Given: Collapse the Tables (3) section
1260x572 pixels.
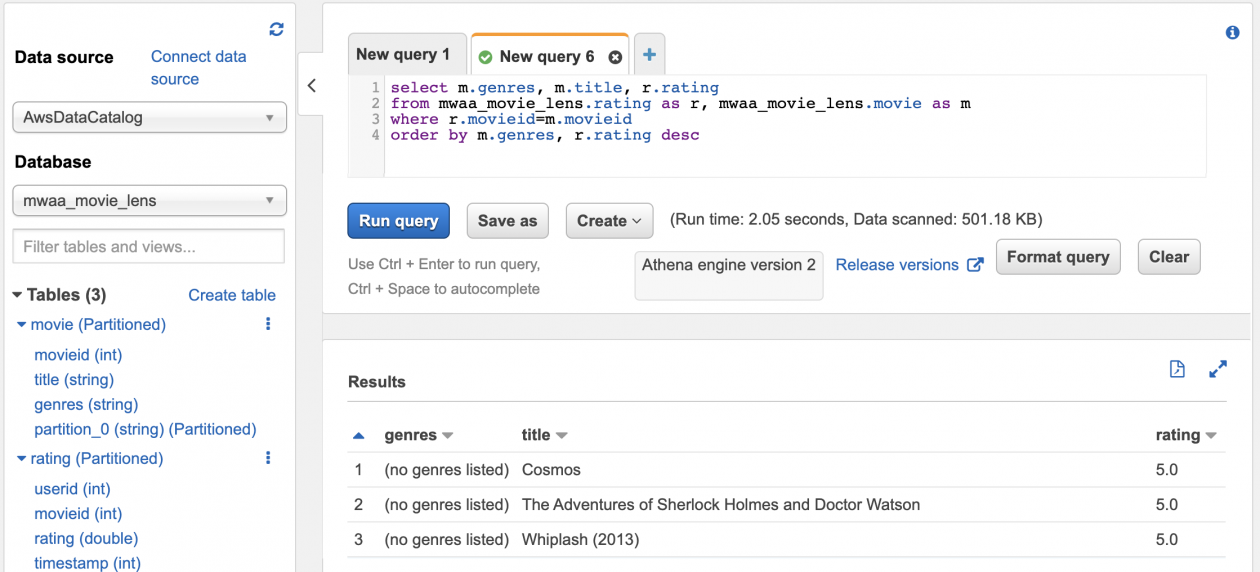Looking at the screenshot, I should pos(17,295).
